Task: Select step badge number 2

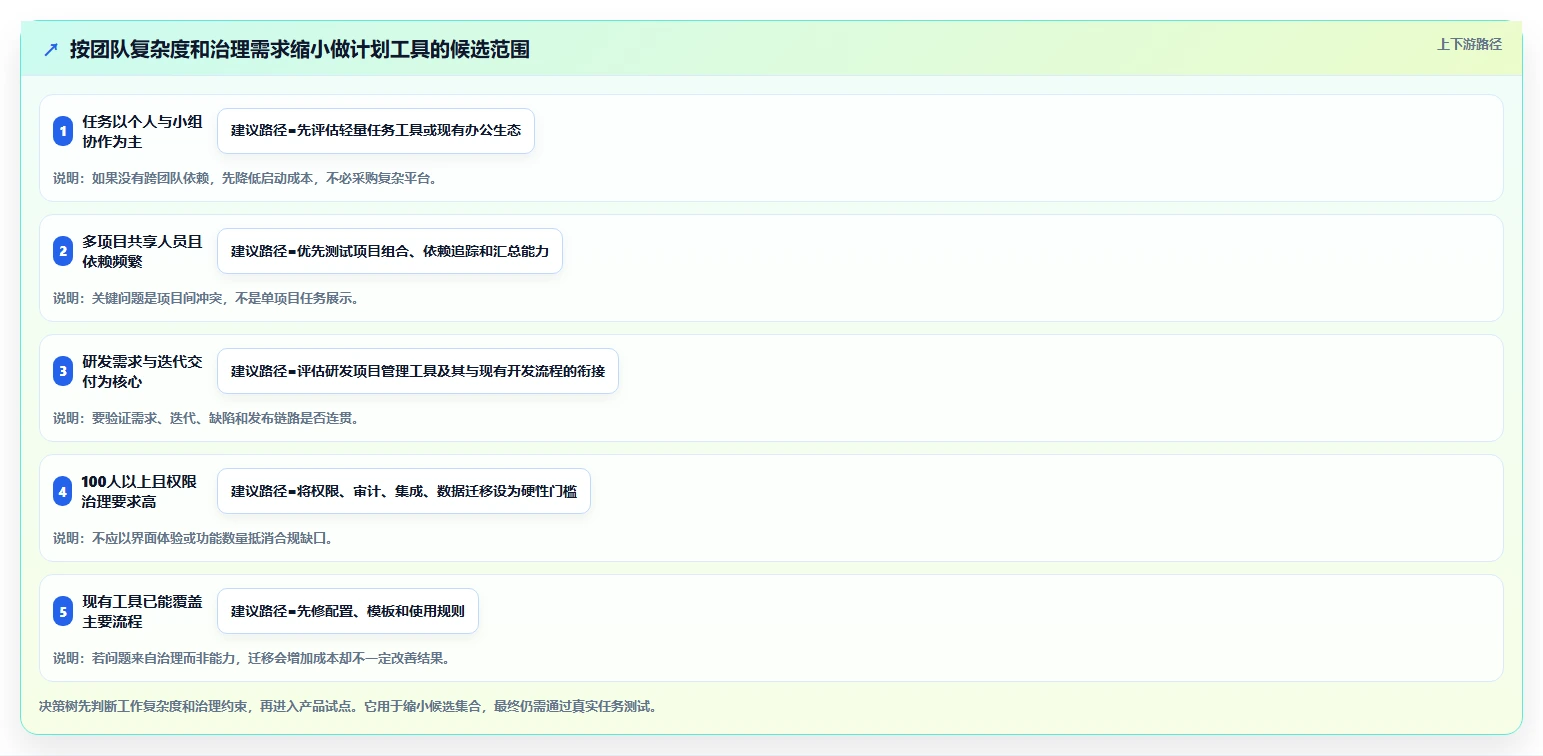Action: click(x=63, y=251)
